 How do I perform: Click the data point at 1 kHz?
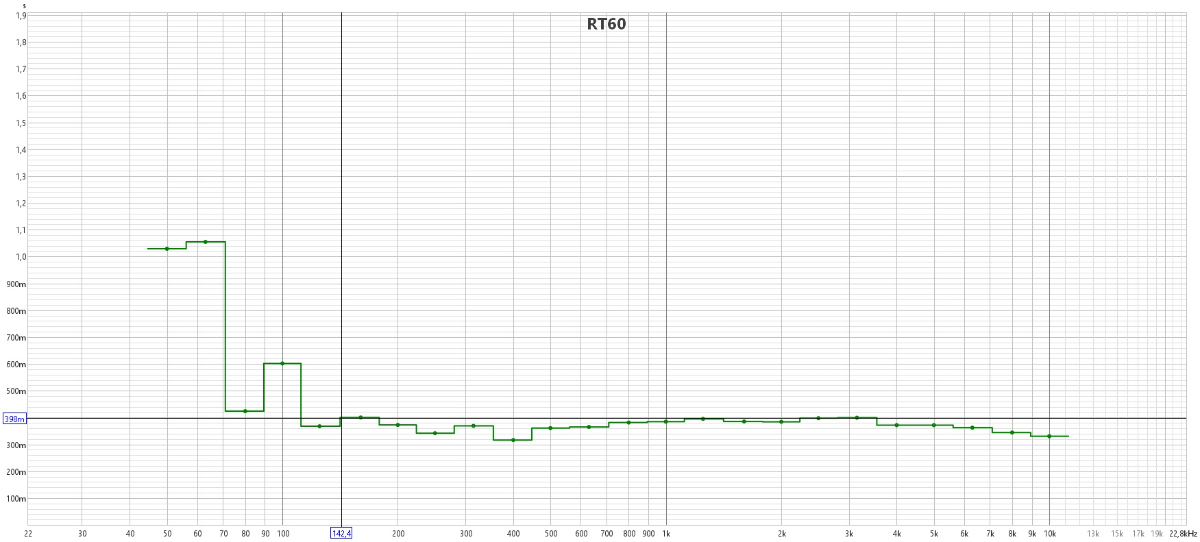pos(666,421)
